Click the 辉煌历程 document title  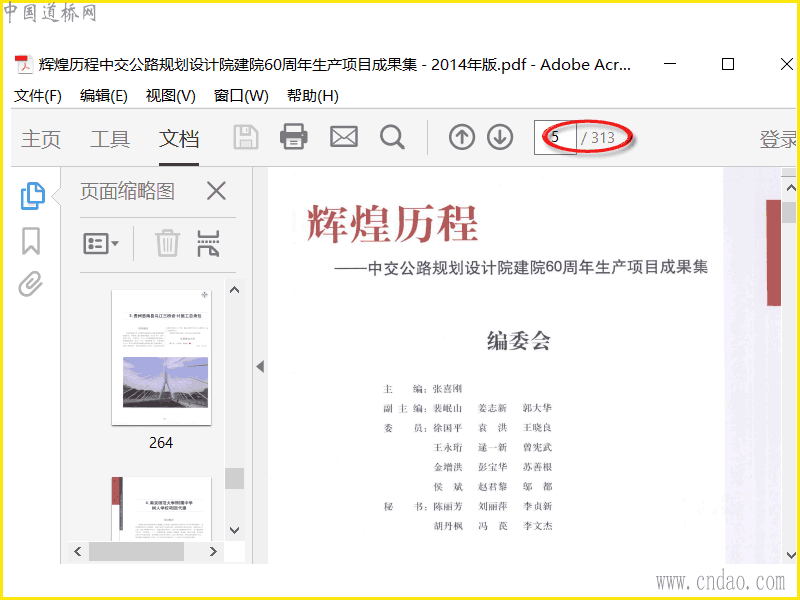pos(392,223)
